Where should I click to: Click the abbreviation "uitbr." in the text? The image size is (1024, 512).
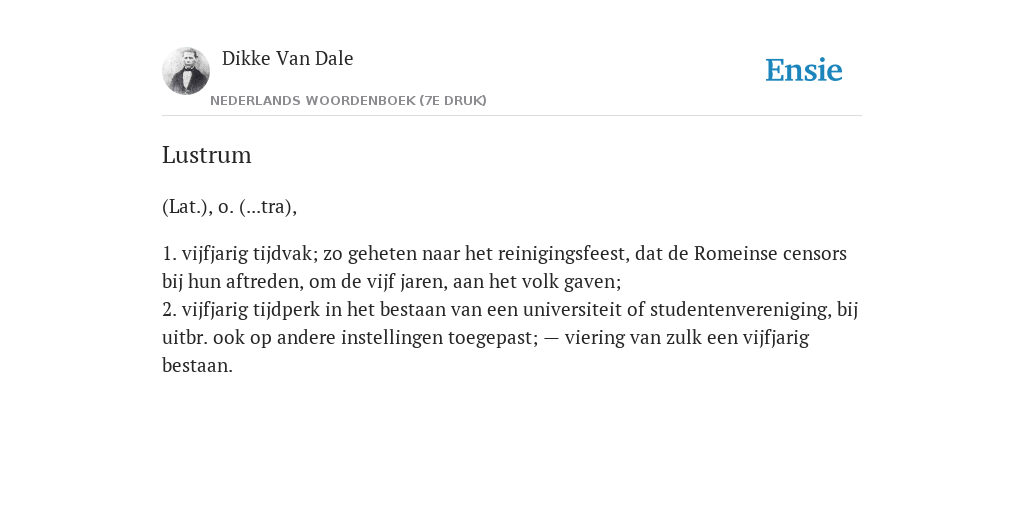click(185, 338)
